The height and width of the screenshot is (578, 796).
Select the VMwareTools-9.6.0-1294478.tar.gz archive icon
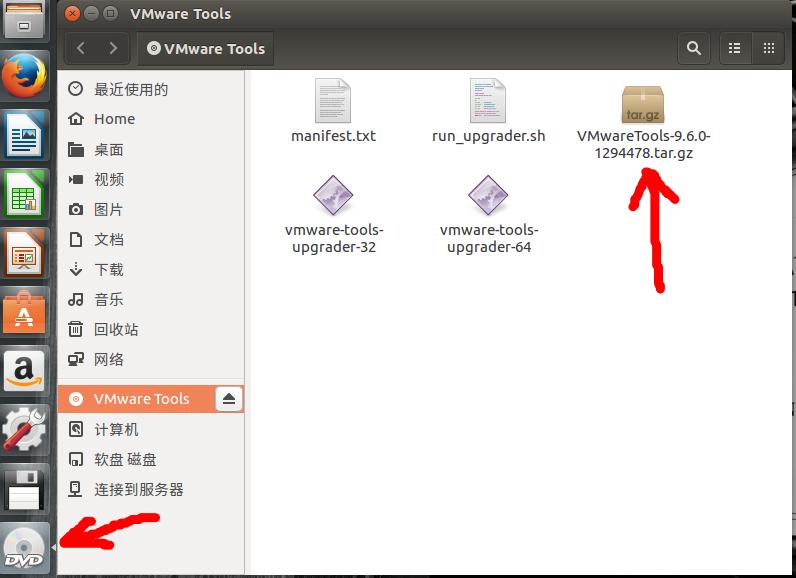(x=643, y=104)
